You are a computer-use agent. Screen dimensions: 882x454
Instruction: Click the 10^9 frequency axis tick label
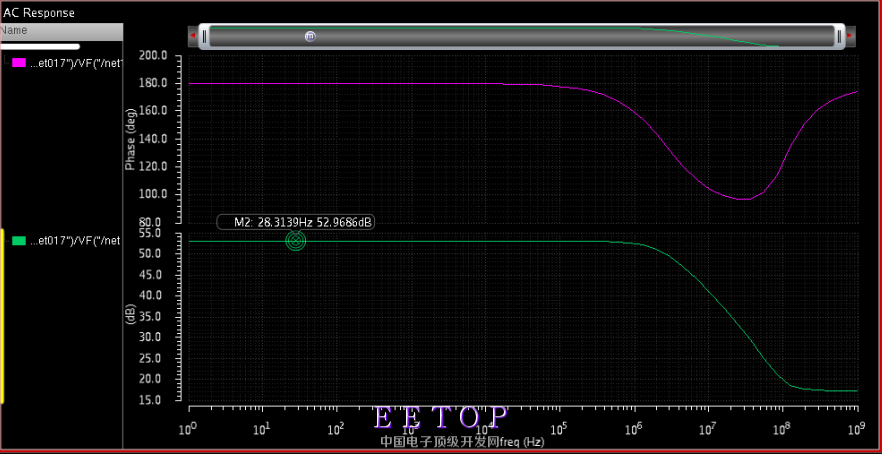click(x=857, y=430)
